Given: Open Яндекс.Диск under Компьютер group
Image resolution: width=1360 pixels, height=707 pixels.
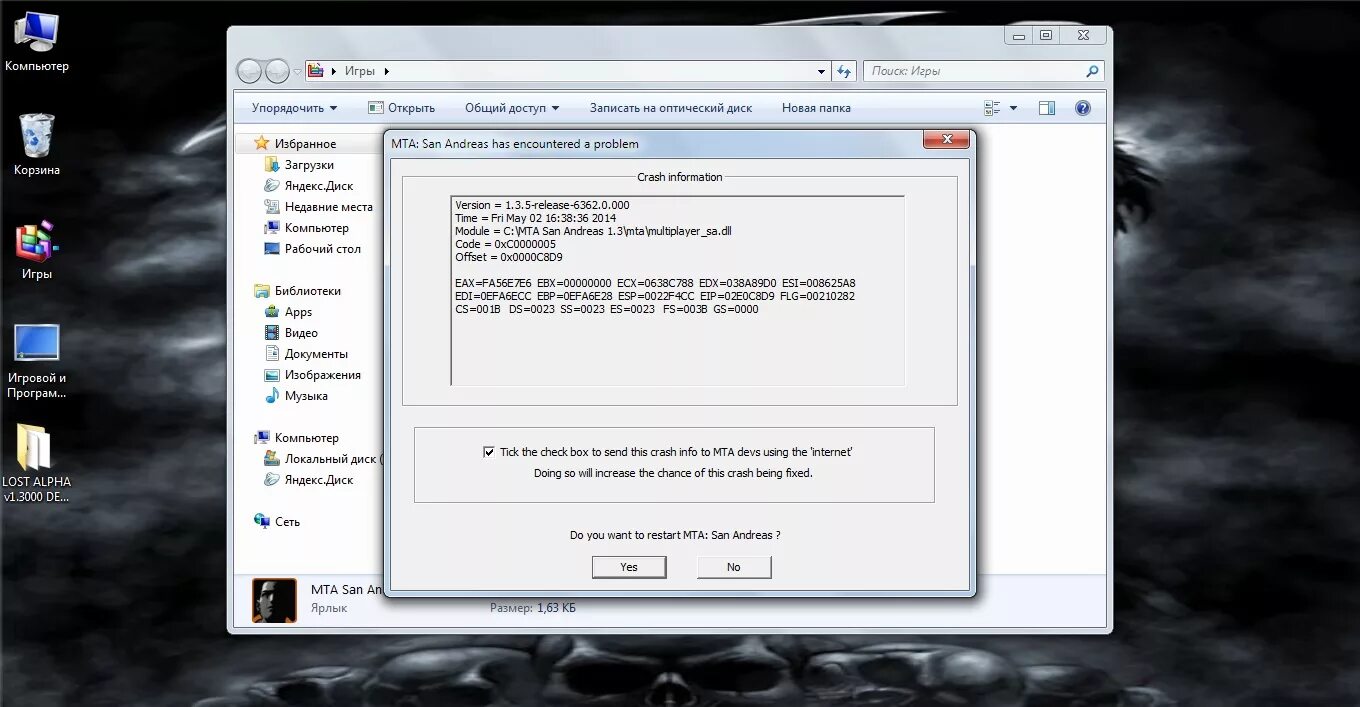Looking at the screenshot, I should click(309, 480).
